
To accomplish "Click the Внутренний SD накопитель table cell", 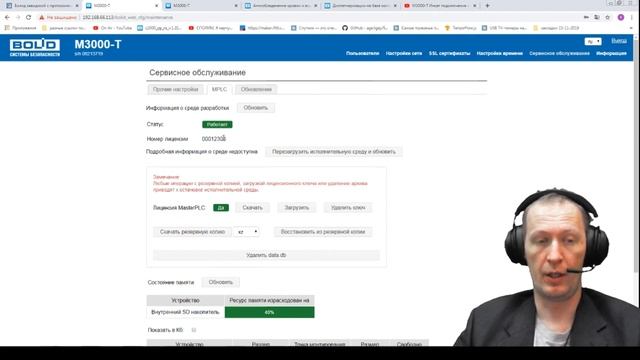I will 185,312.
